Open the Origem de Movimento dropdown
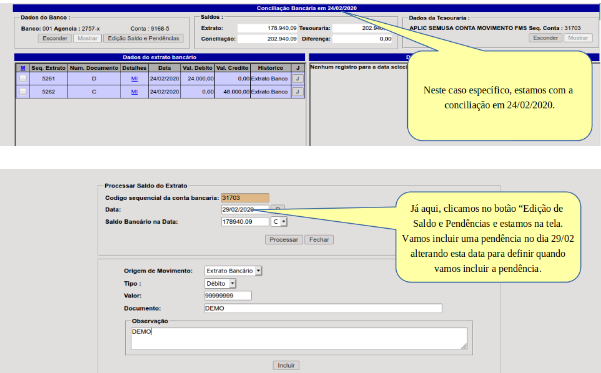 233,271
